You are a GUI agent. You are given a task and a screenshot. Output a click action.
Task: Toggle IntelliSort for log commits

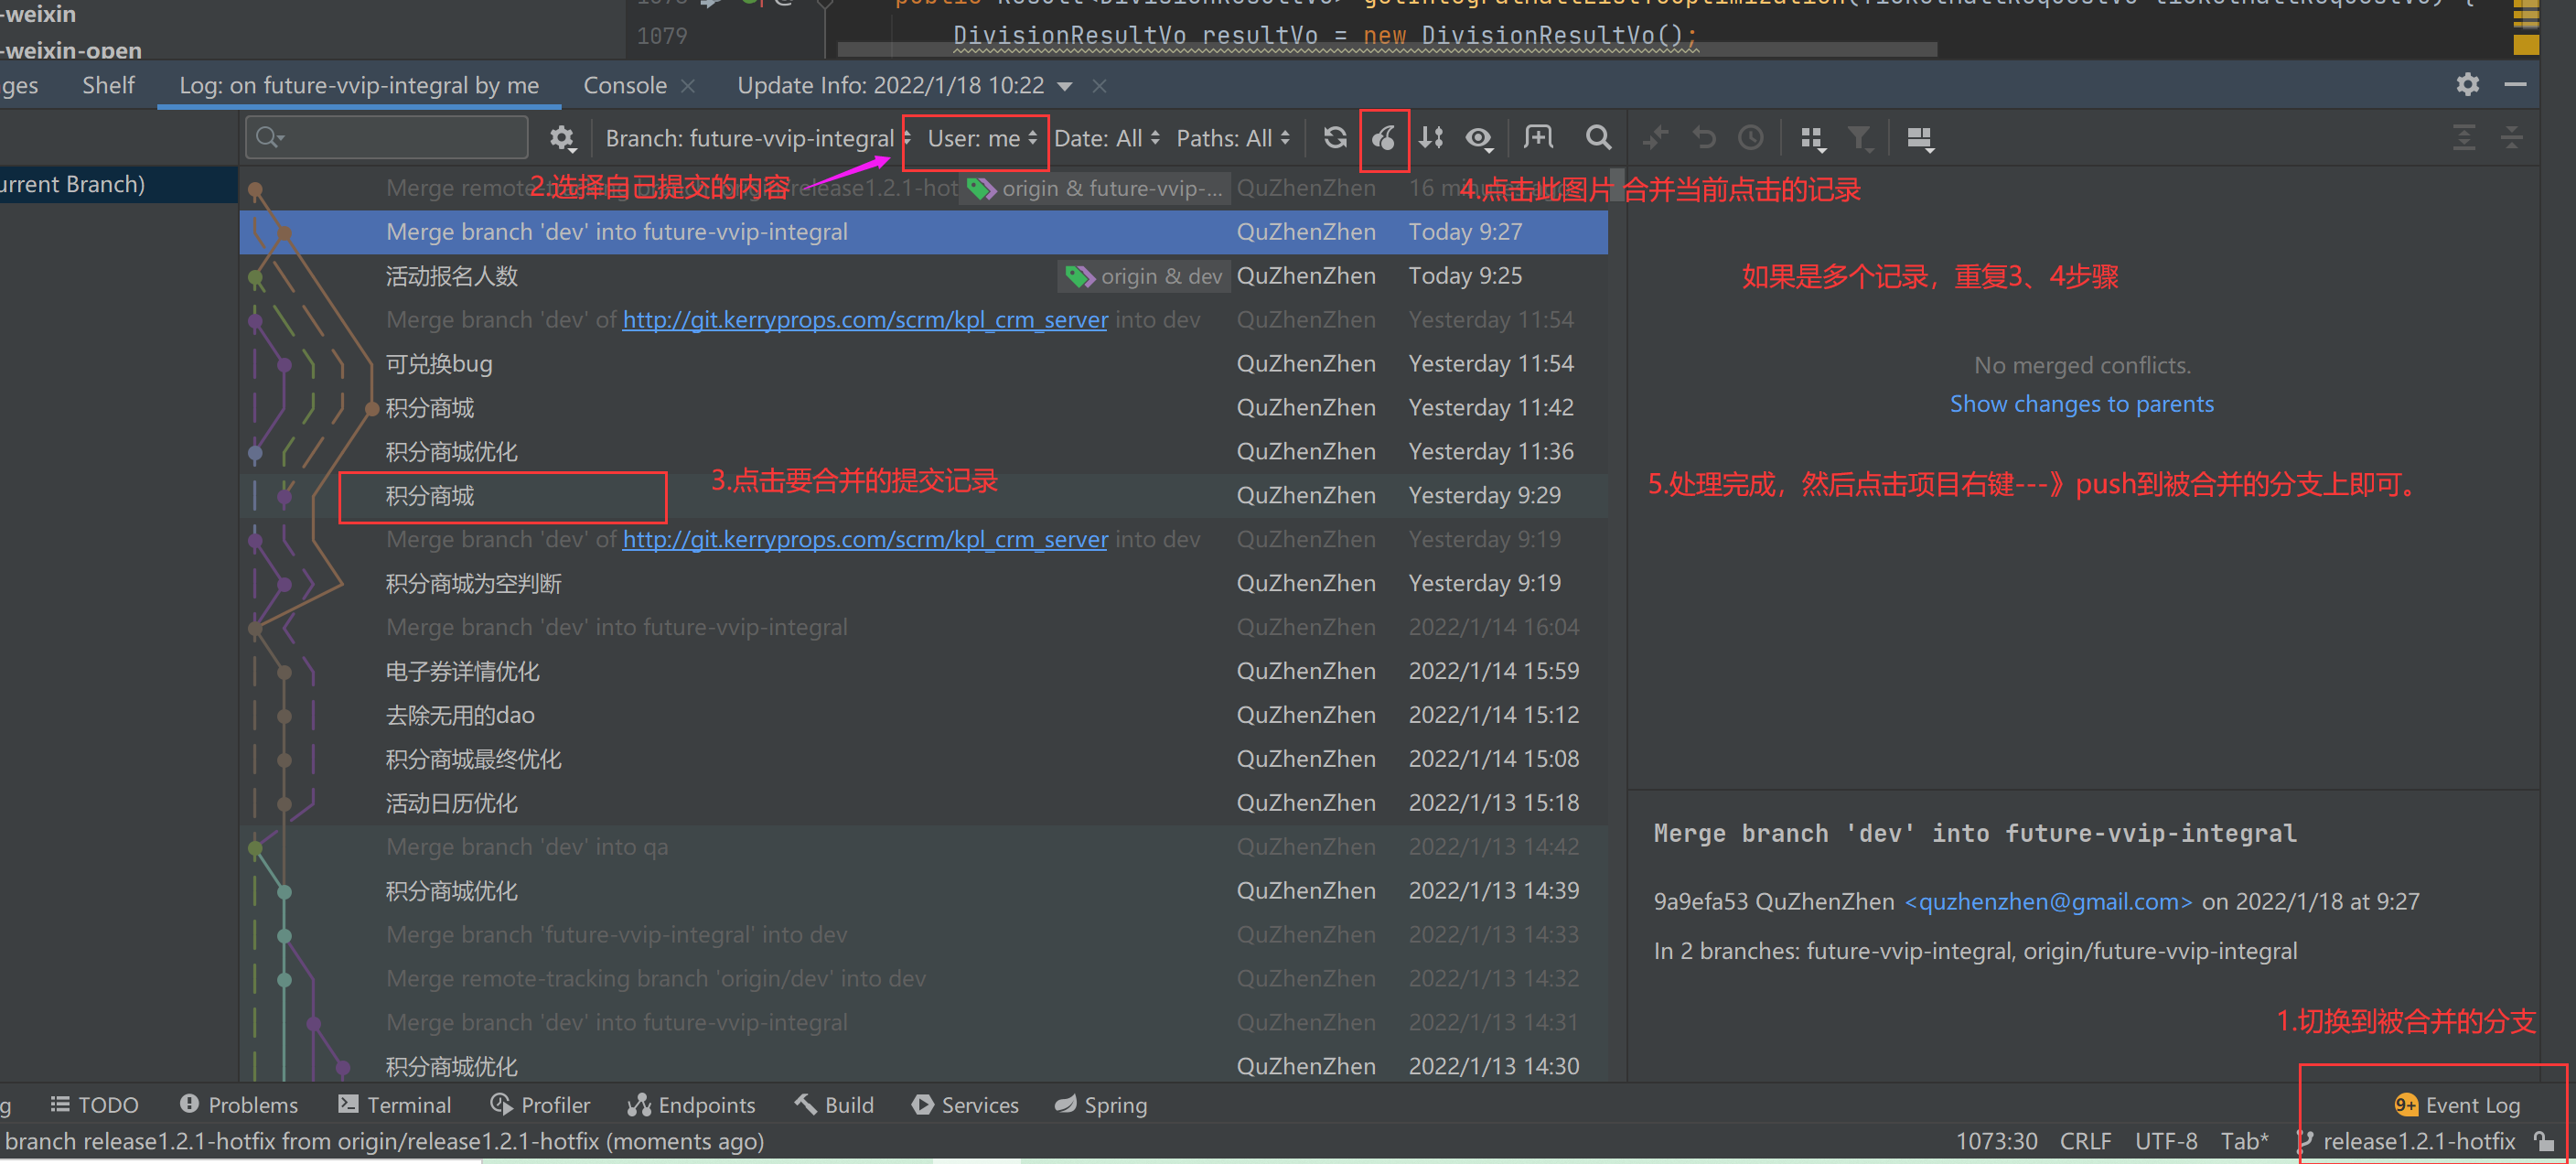pyautogui.click(x=1432, y=138)
